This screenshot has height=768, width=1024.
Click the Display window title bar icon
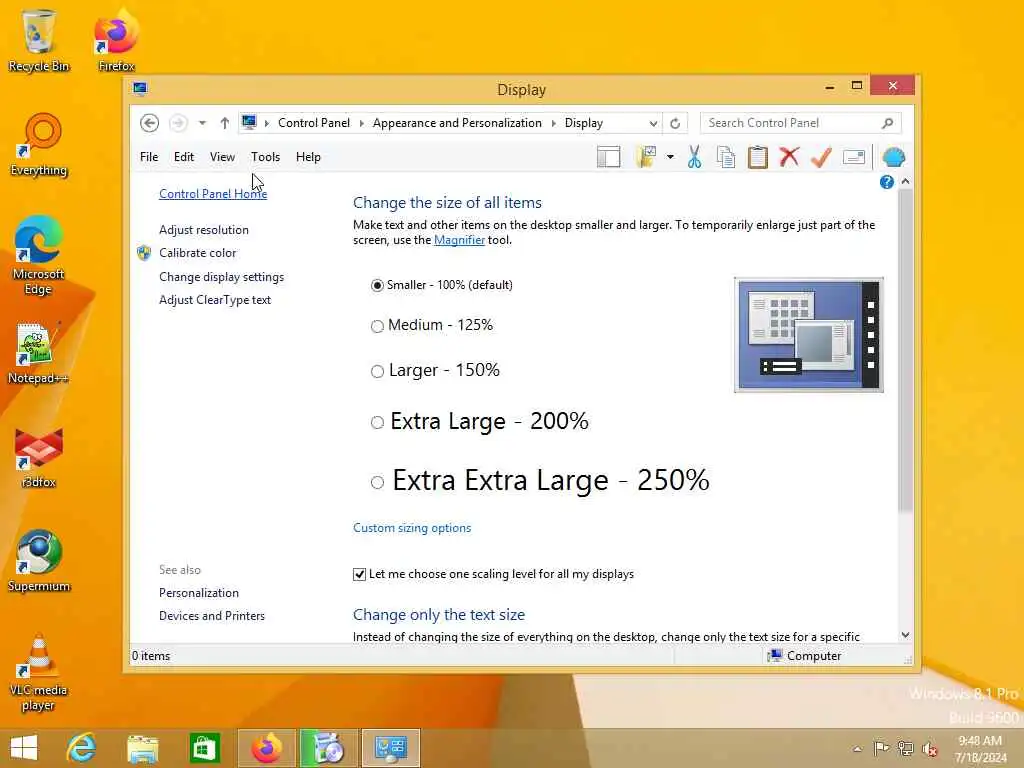click(140, 89)
